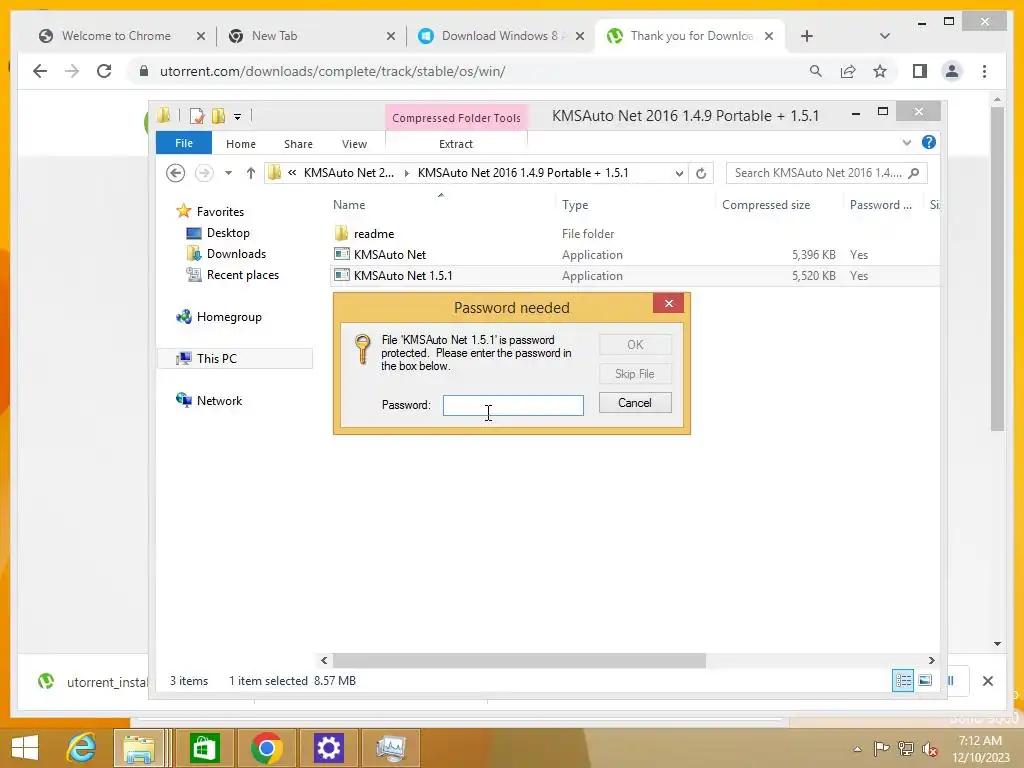Open the Windows Start button

tap(25, 748)
